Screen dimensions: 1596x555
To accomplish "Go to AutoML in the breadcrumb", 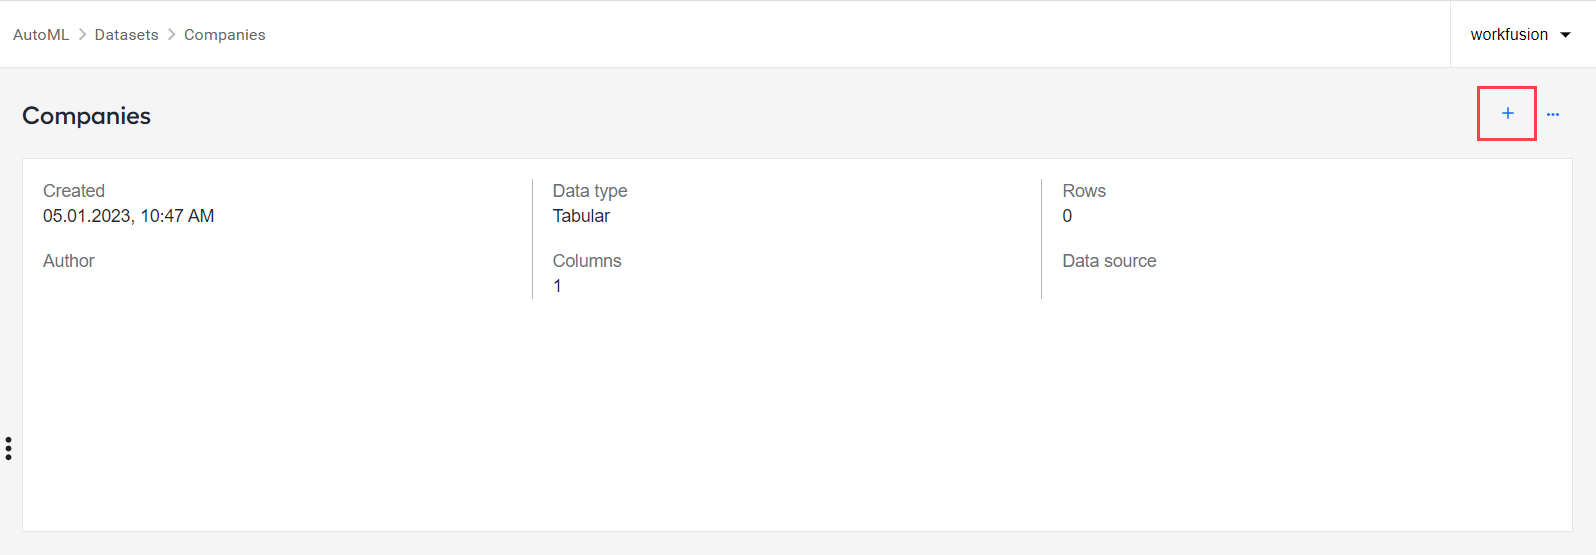I will [41, 35].
